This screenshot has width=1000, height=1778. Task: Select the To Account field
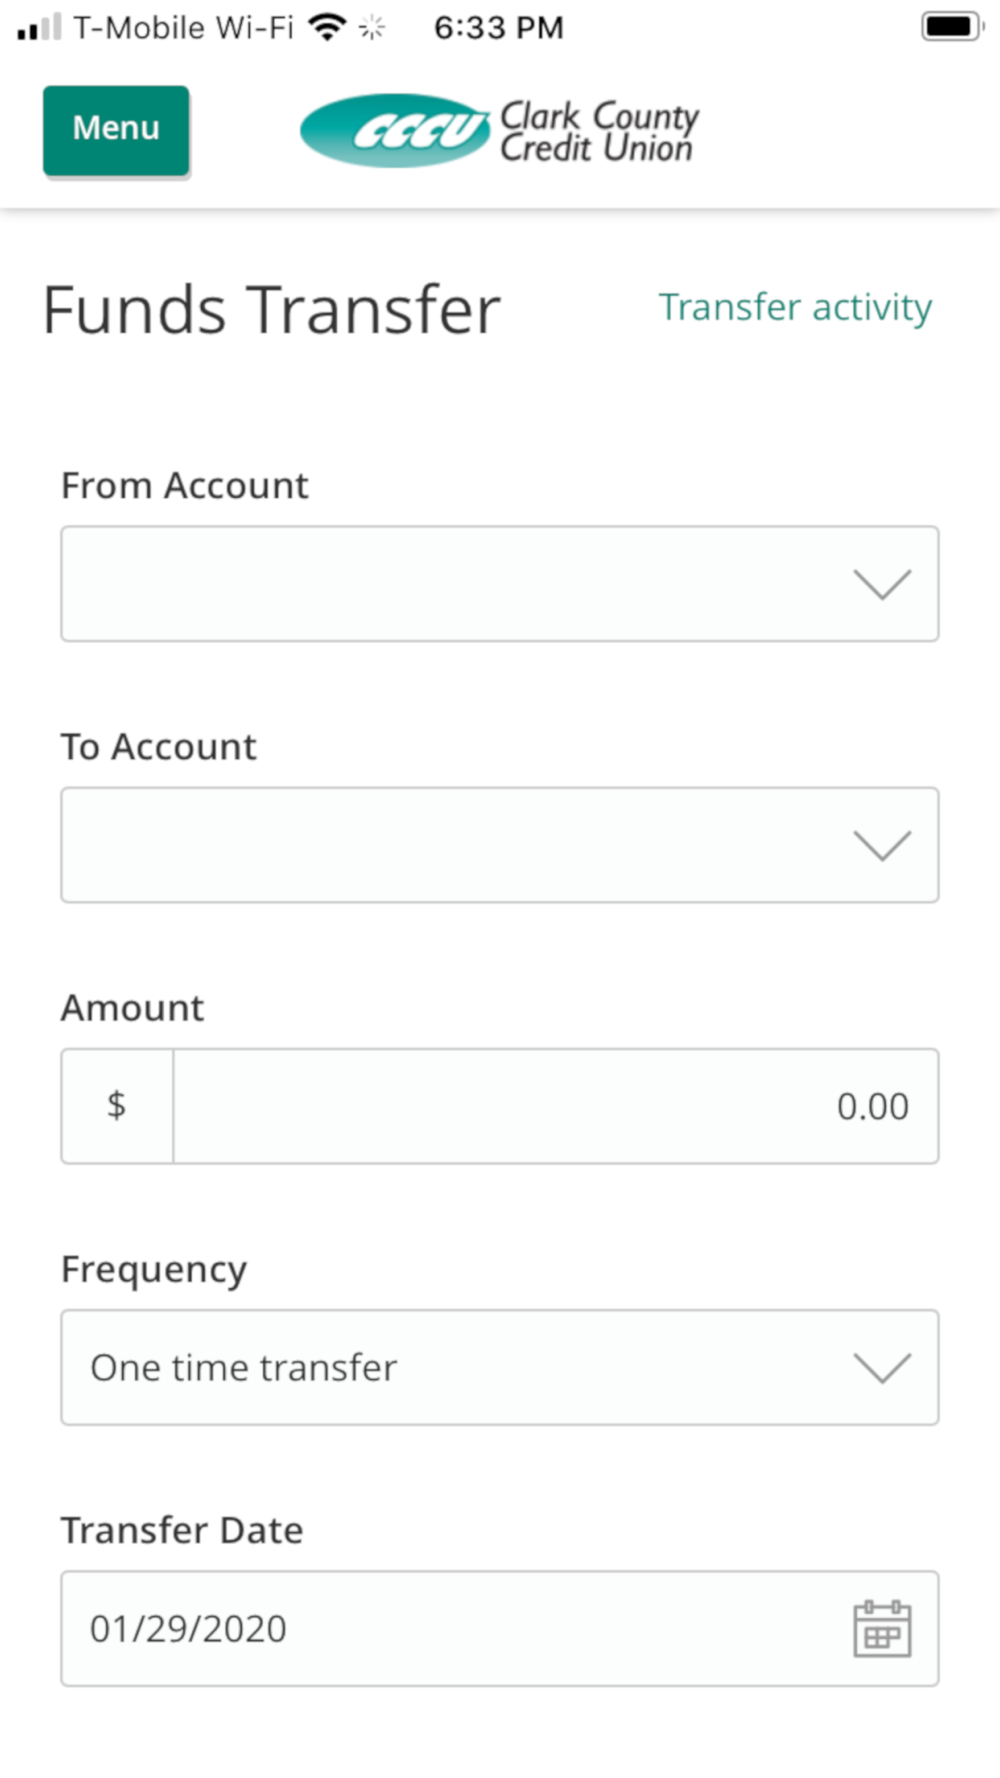pyautogui.click(x=450, y=845)
